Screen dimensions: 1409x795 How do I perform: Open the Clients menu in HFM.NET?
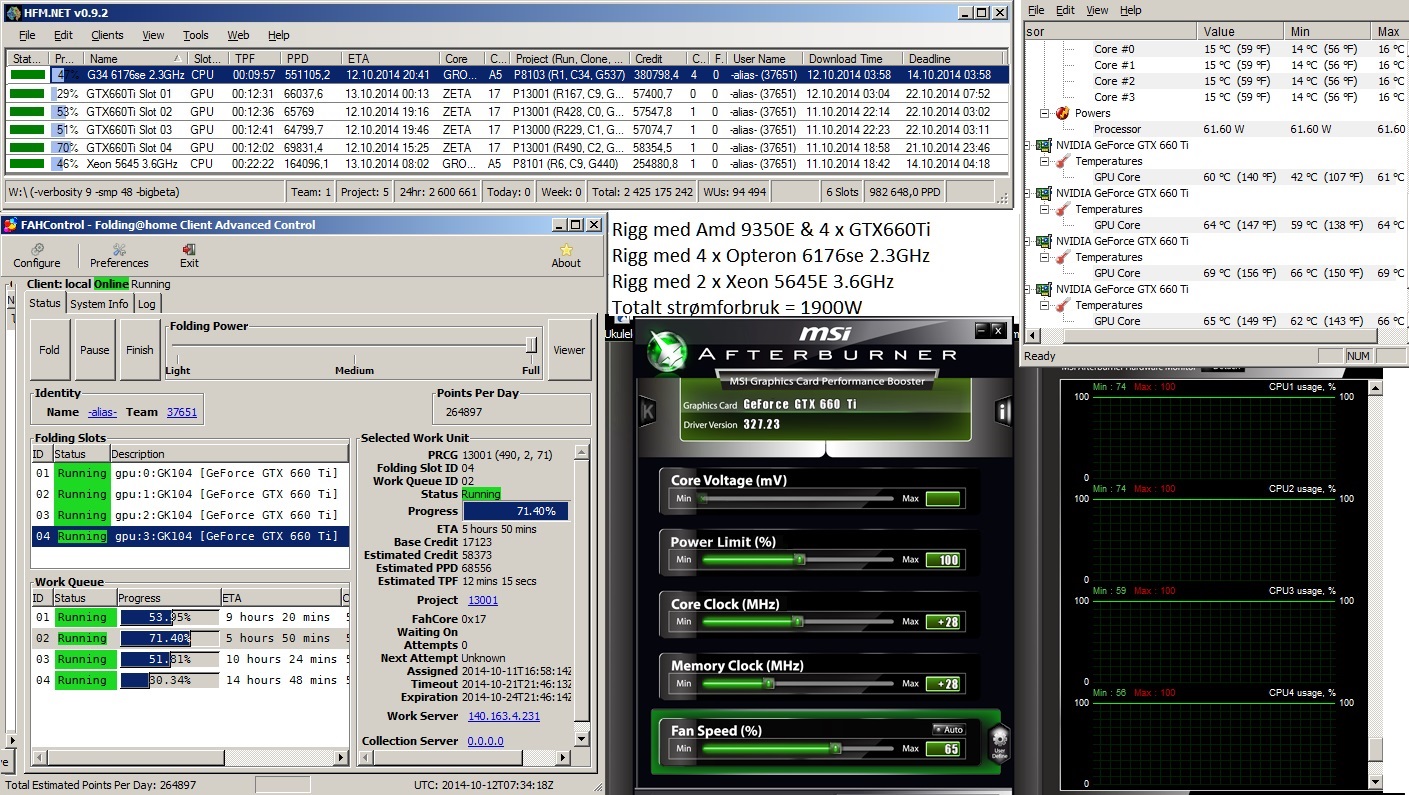107,35
